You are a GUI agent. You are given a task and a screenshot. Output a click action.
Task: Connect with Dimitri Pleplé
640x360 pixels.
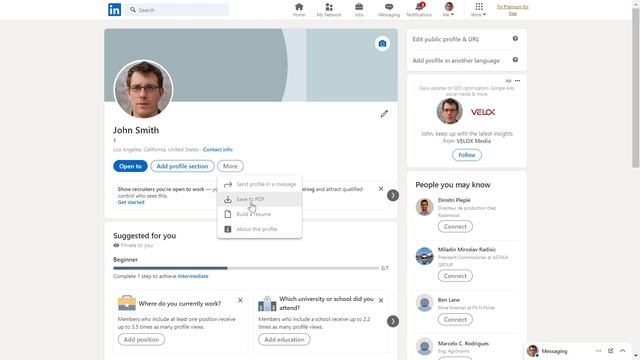455,227
